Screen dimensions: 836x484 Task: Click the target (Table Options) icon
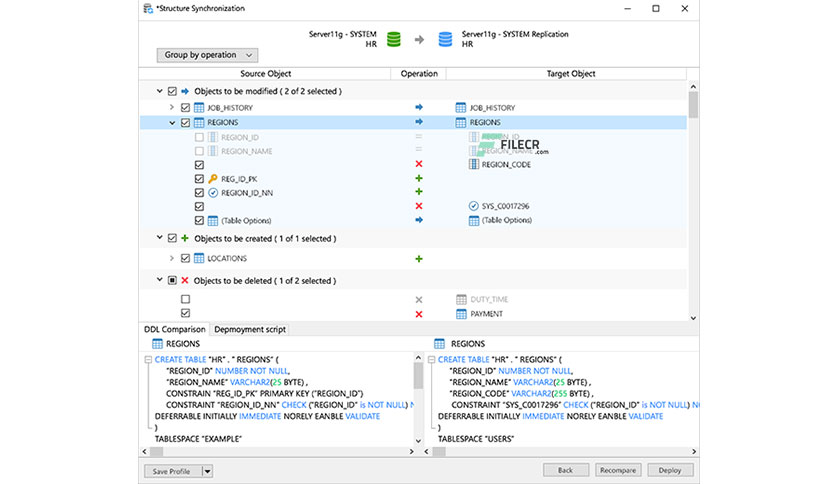point(473,220)
